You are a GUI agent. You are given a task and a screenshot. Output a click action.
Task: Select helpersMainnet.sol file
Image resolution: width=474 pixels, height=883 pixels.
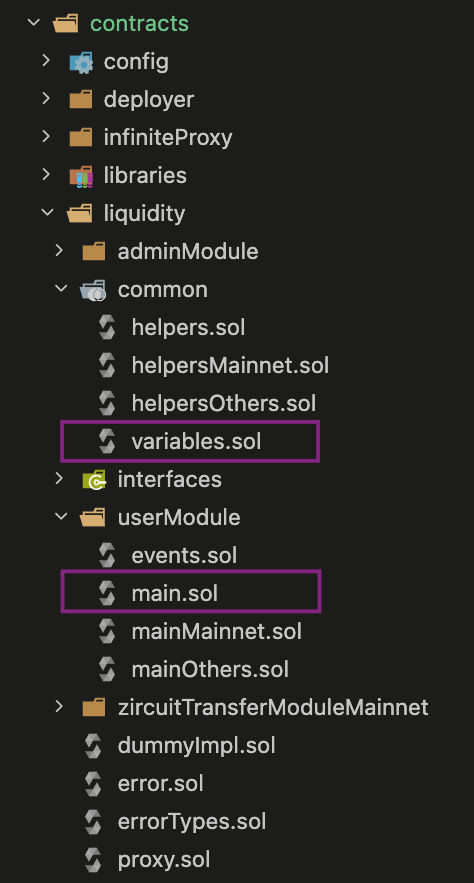point(230,365)
